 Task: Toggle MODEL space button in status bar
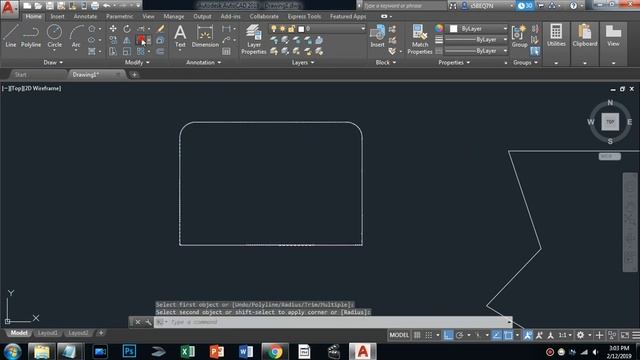tap(399, 335)
